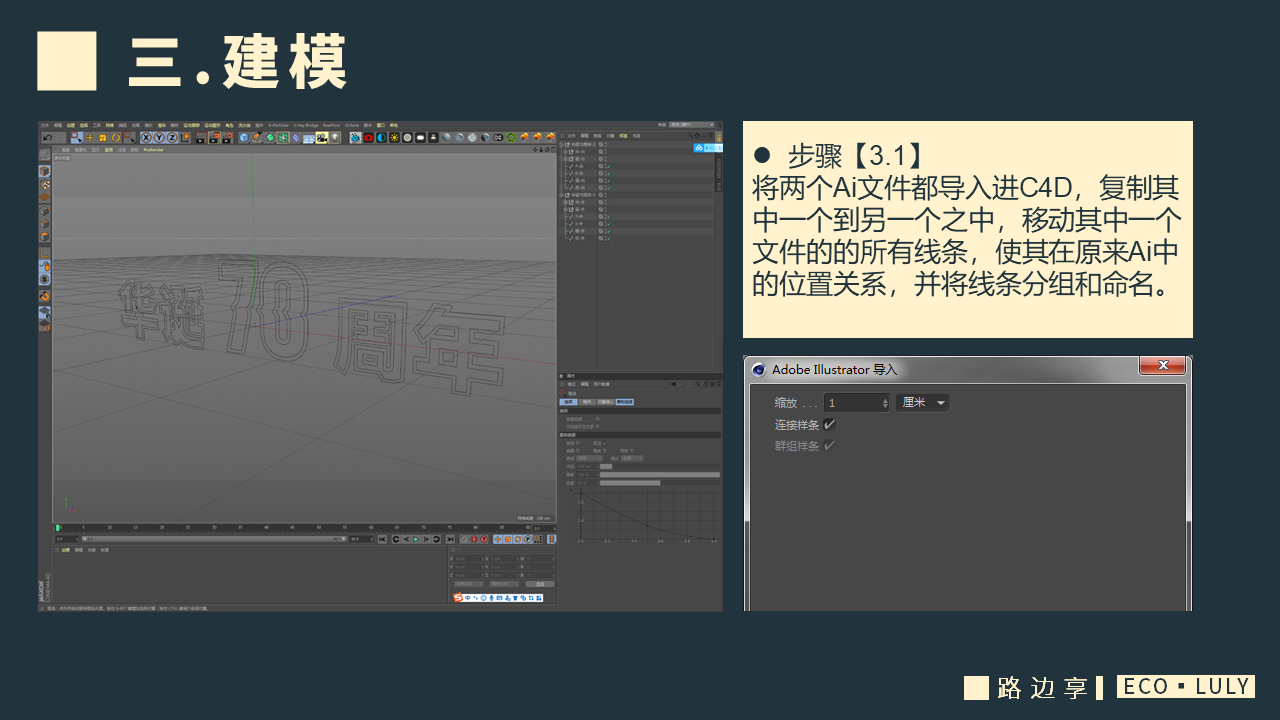Close the Adobe Illustrator 导入 dialog
The height and width of the screenshot is (720, 1280).
pyautogui.click(x=1162, y=367)
